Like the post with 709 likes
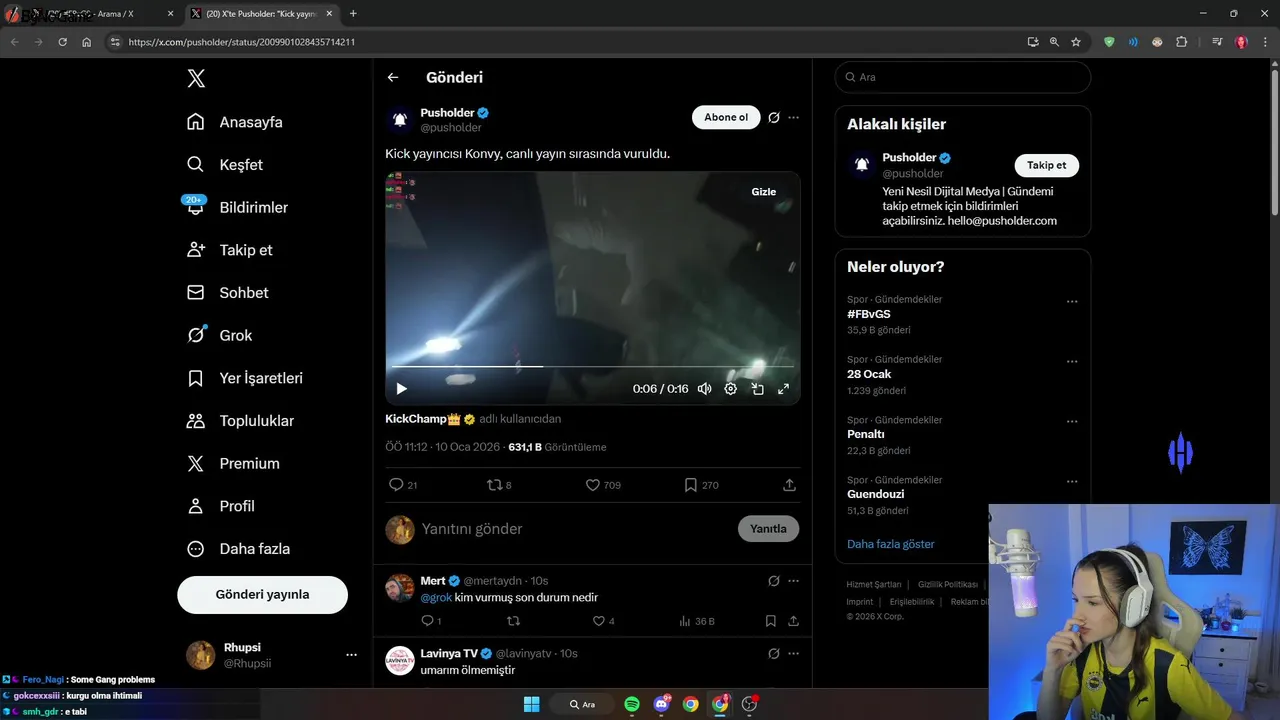 [603, 485]
